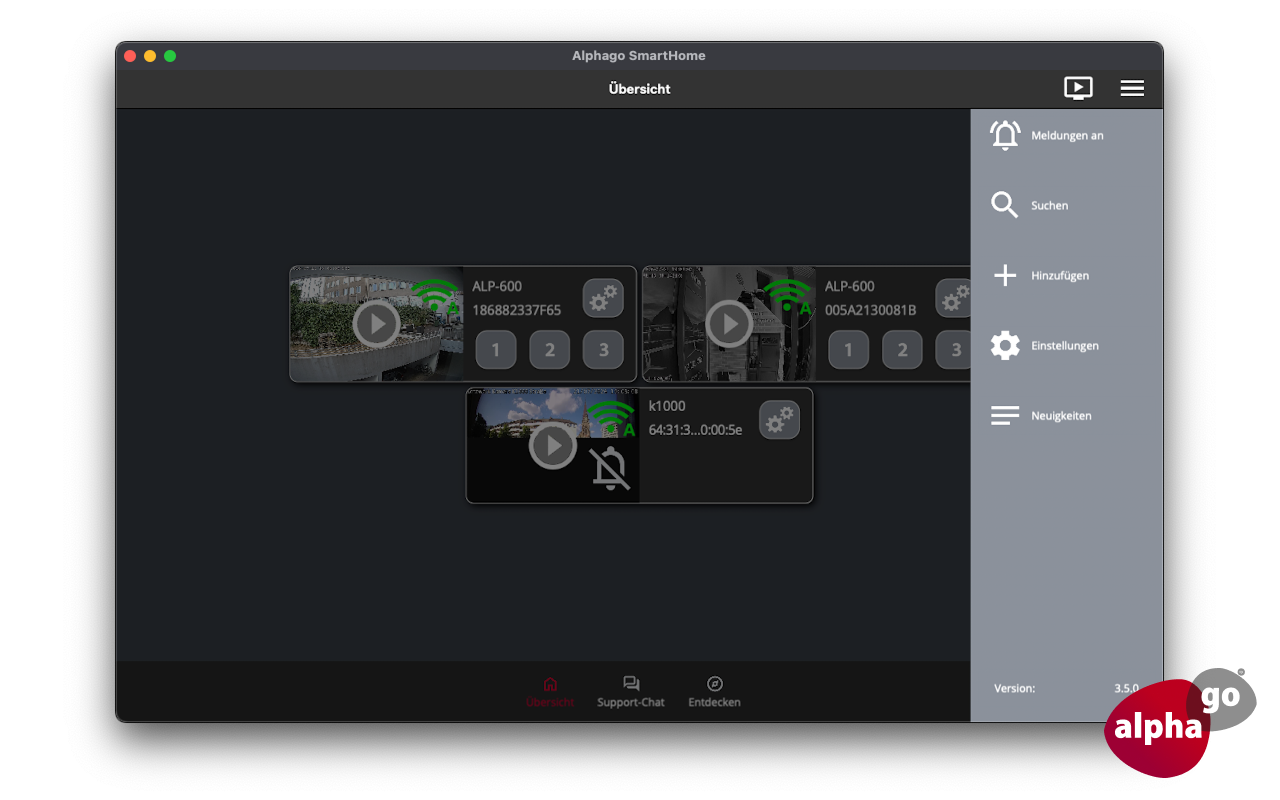1280x800 pixels.
Task: Choose Suchen from the side menu
Action: [x=1050, y=205]
